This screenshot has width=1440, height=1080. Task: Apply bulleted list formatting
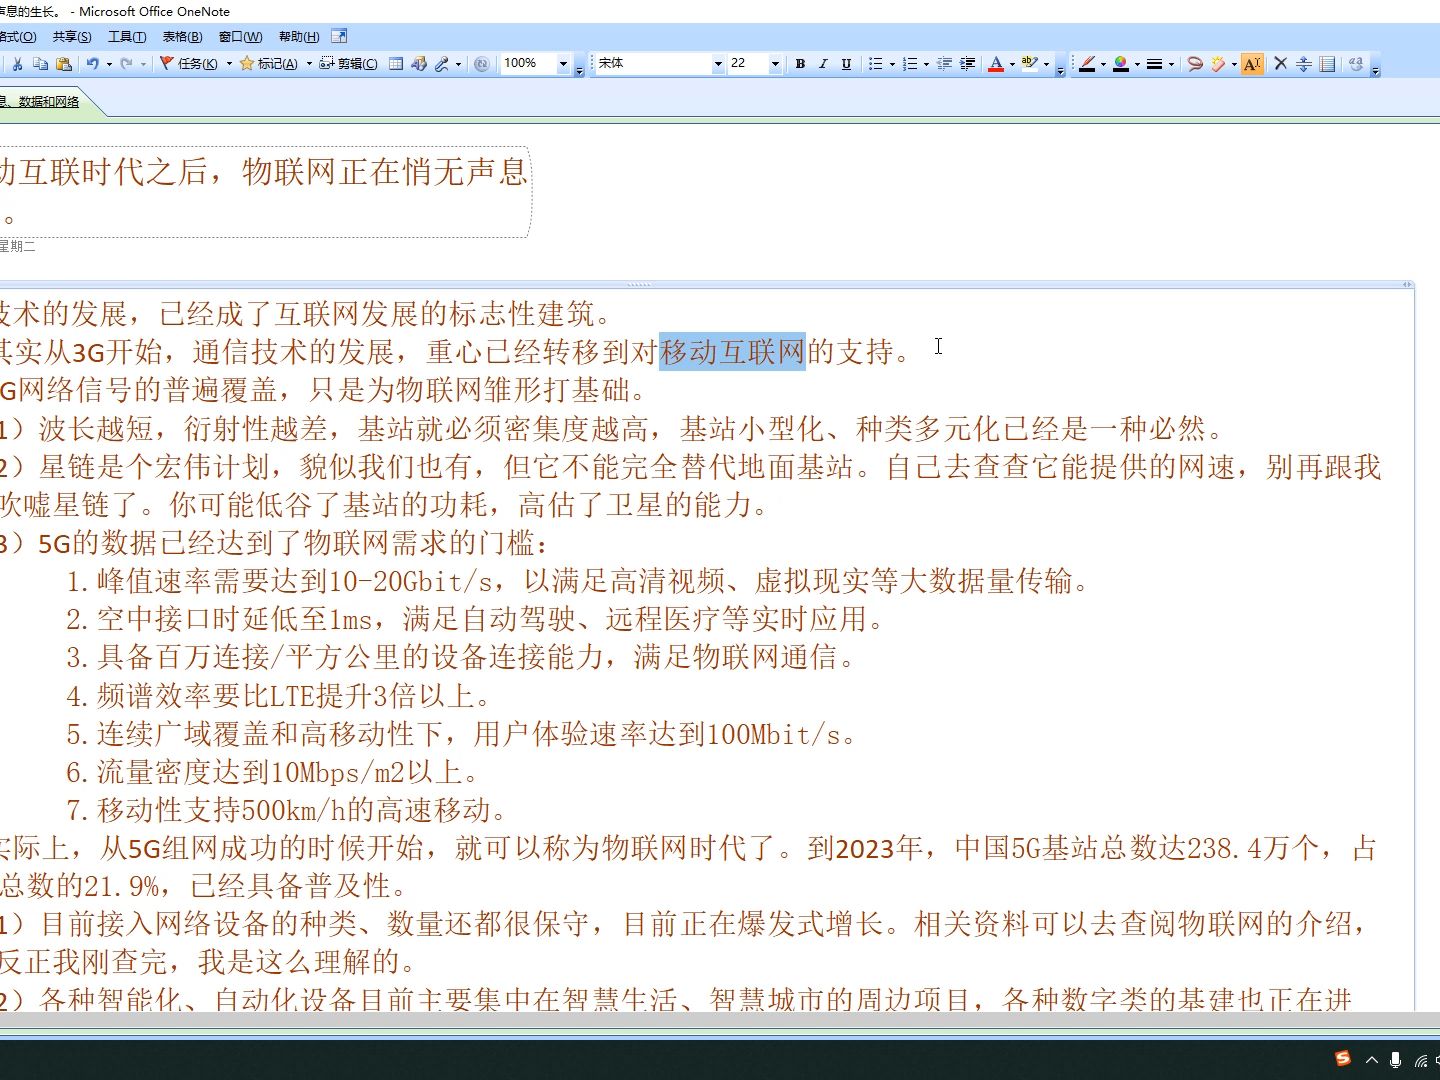(x=875, y=63)
